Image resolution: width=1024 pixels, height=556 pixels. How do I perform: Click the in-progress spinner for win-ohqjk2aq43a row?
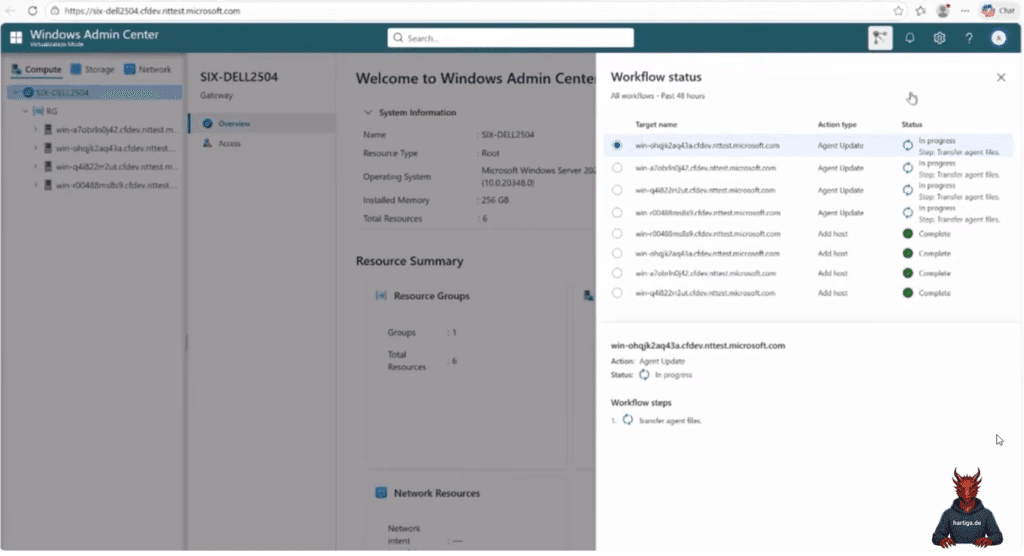point(908,145)
